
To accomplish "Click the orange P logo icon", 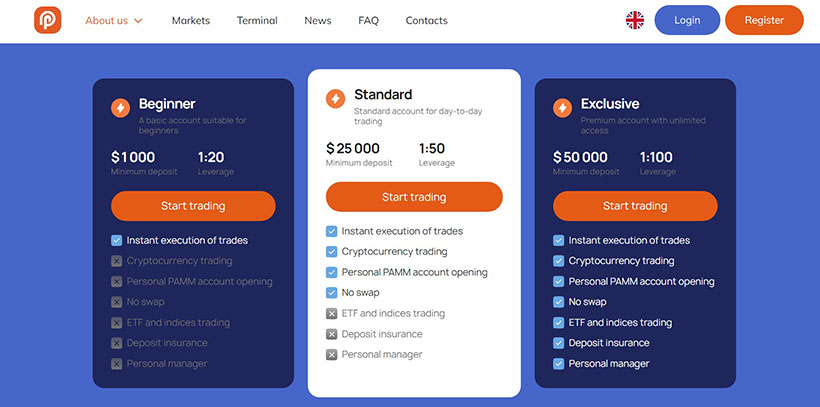I will [48, 20].
